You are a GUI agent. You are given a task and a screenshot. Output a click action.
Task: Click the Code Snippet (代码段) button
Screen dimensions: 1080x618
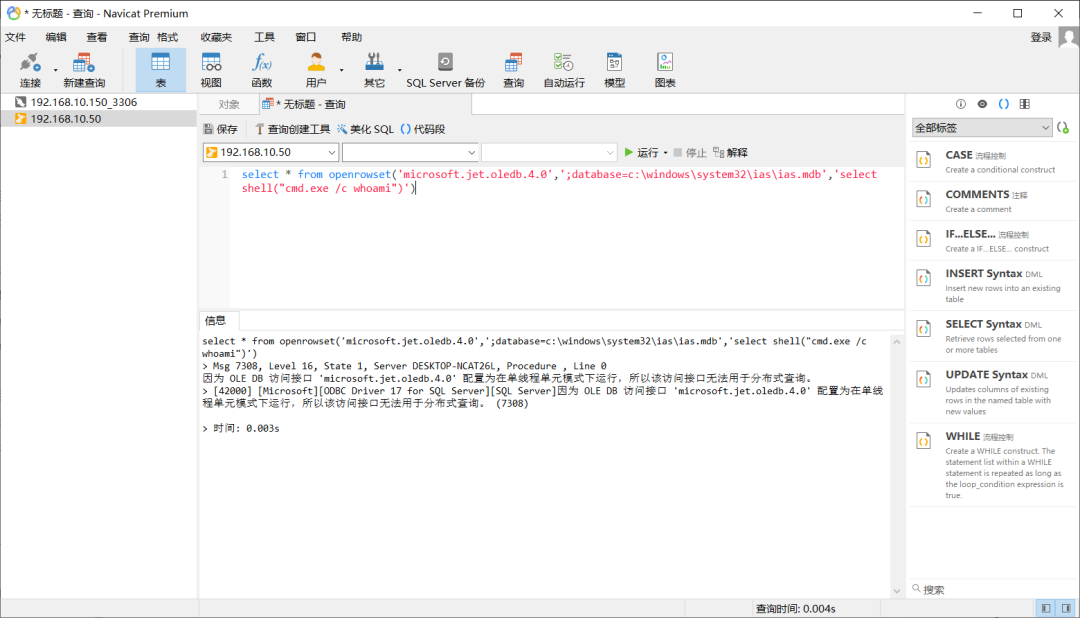[423, 129]
